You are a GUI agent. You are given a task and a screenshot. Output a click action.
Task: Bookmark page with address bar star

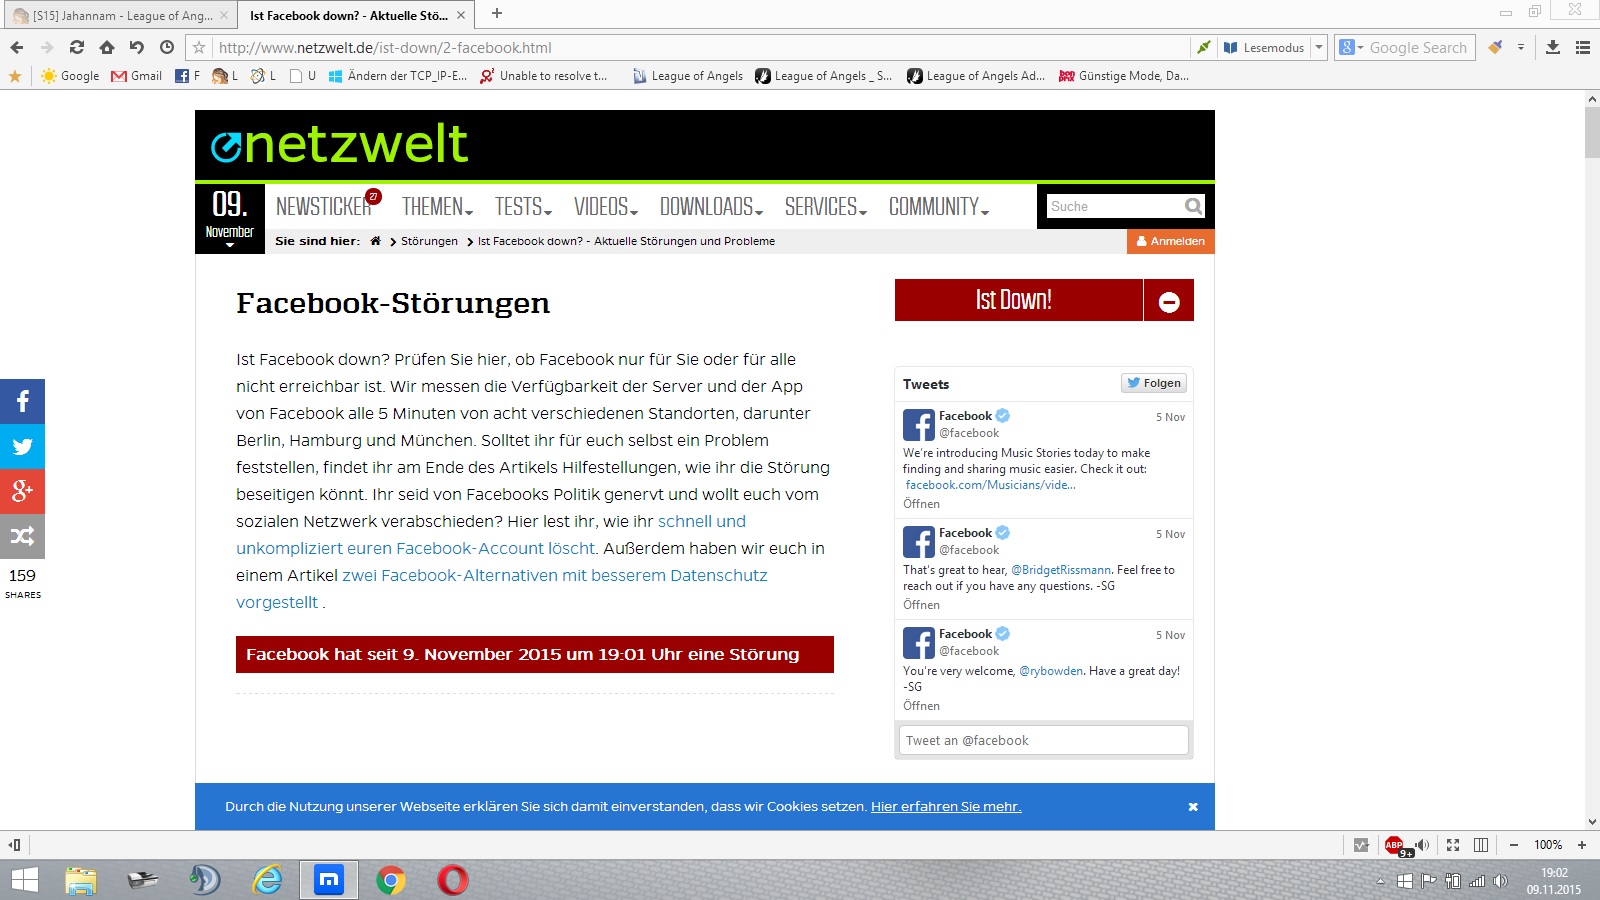pyautogui.click(x=199, y=47)
